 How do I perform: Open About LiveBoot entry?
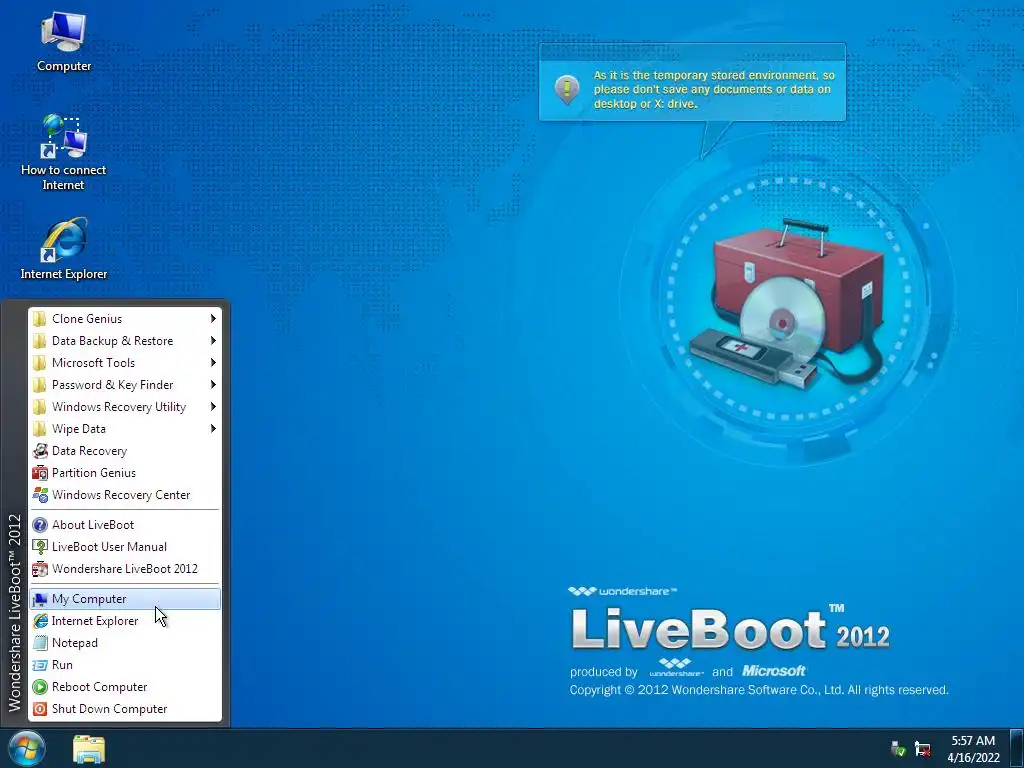click(125, 525)
